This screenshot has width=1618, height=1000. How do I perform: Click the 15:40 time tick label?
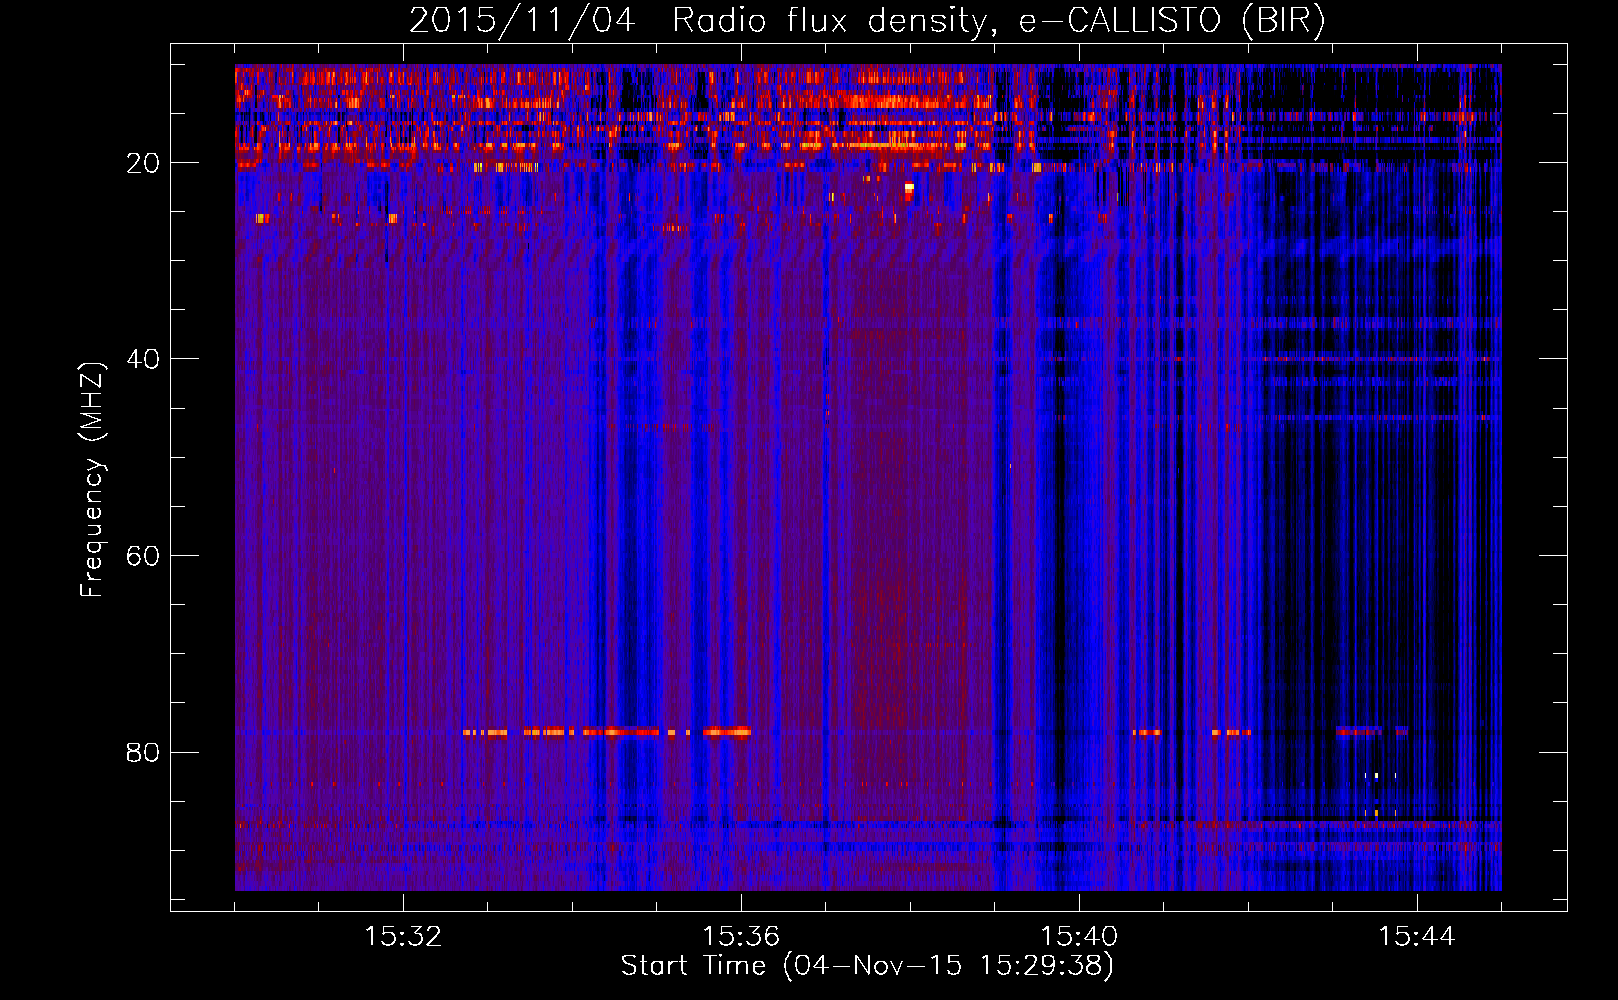point(1079,937)
